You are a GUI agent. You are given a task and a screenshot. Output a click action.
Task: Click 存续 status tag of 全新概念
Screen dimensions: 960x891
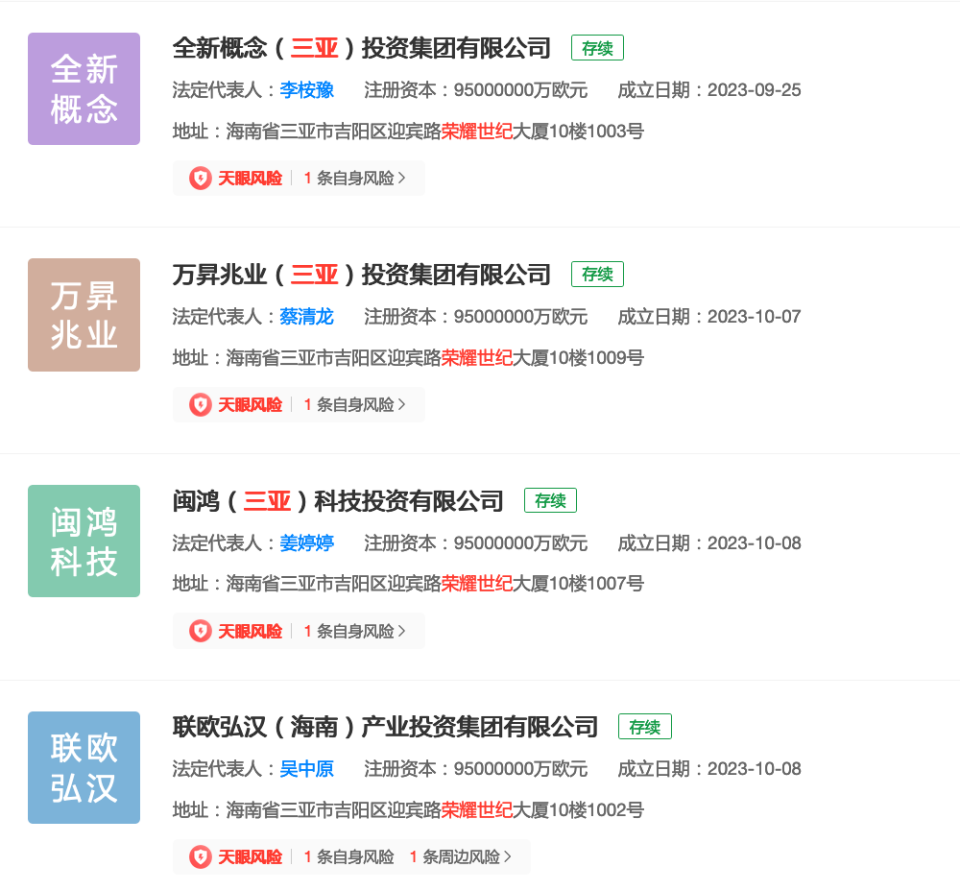598,48
